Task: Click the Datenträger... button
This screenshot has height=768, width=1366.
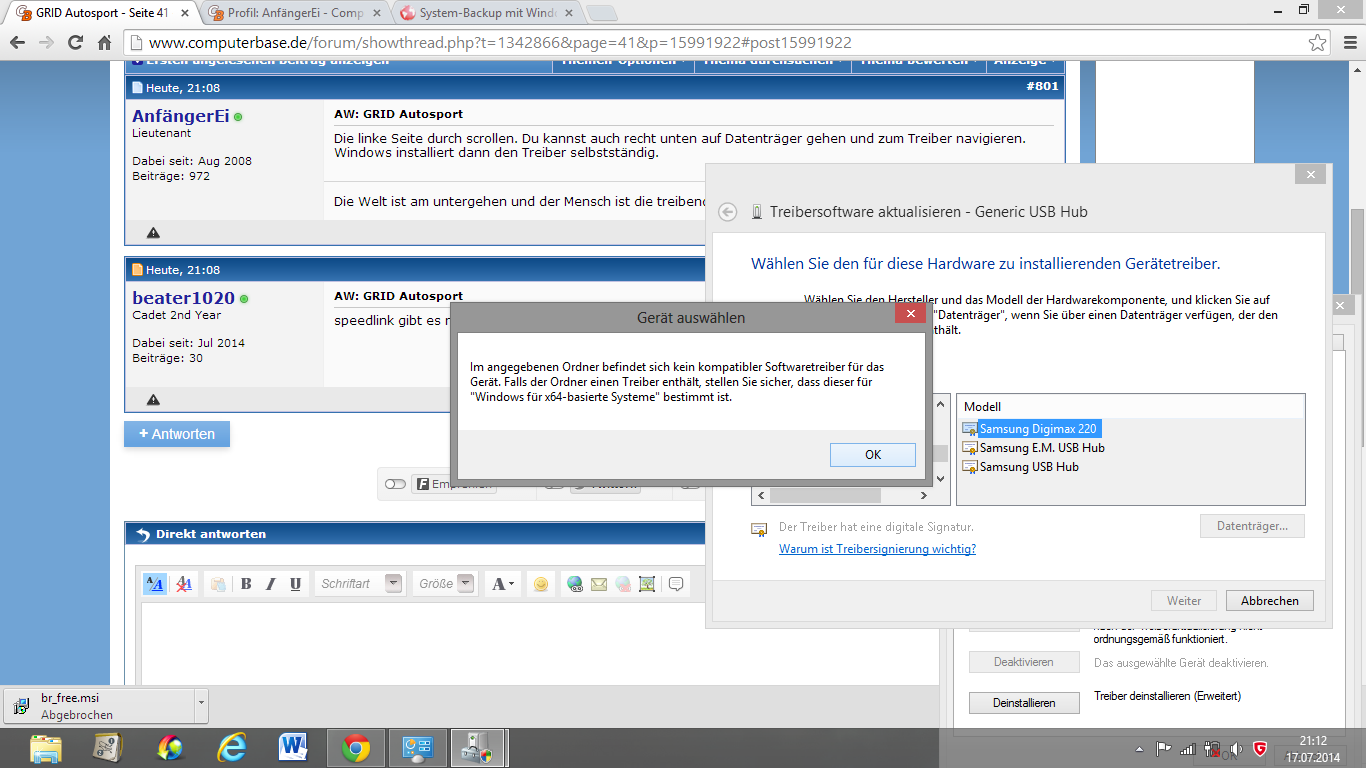Action: click(1252, 526)
